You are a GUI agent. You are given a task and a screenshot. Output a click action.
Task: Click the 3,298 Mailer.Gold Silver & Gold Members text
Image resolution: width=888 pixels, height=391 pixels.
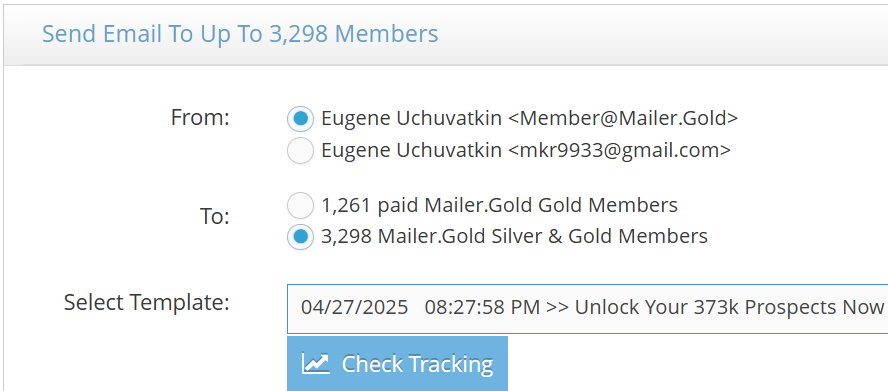[x=514, y=236]
